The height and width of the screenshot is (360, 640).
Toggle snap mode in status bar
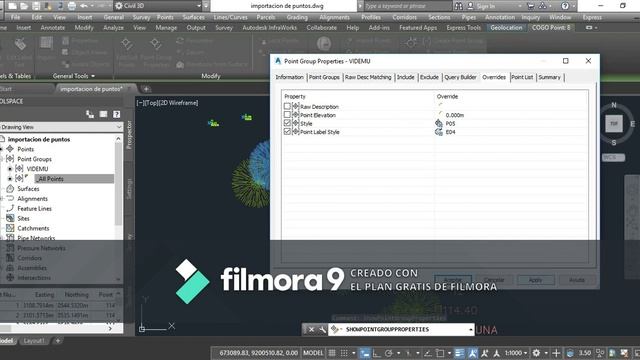coord(344,353)
